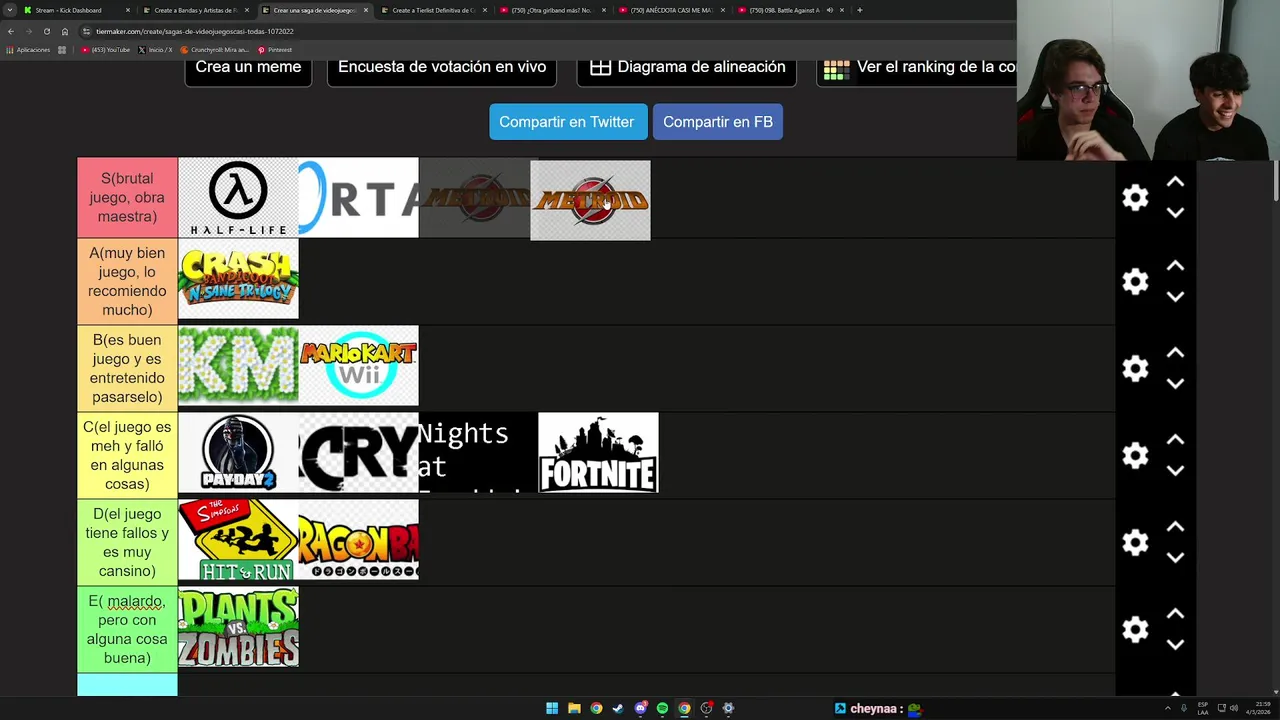Open settings gear for E tier row
Screen dimensions: 1280x720
coord(1135,629)
